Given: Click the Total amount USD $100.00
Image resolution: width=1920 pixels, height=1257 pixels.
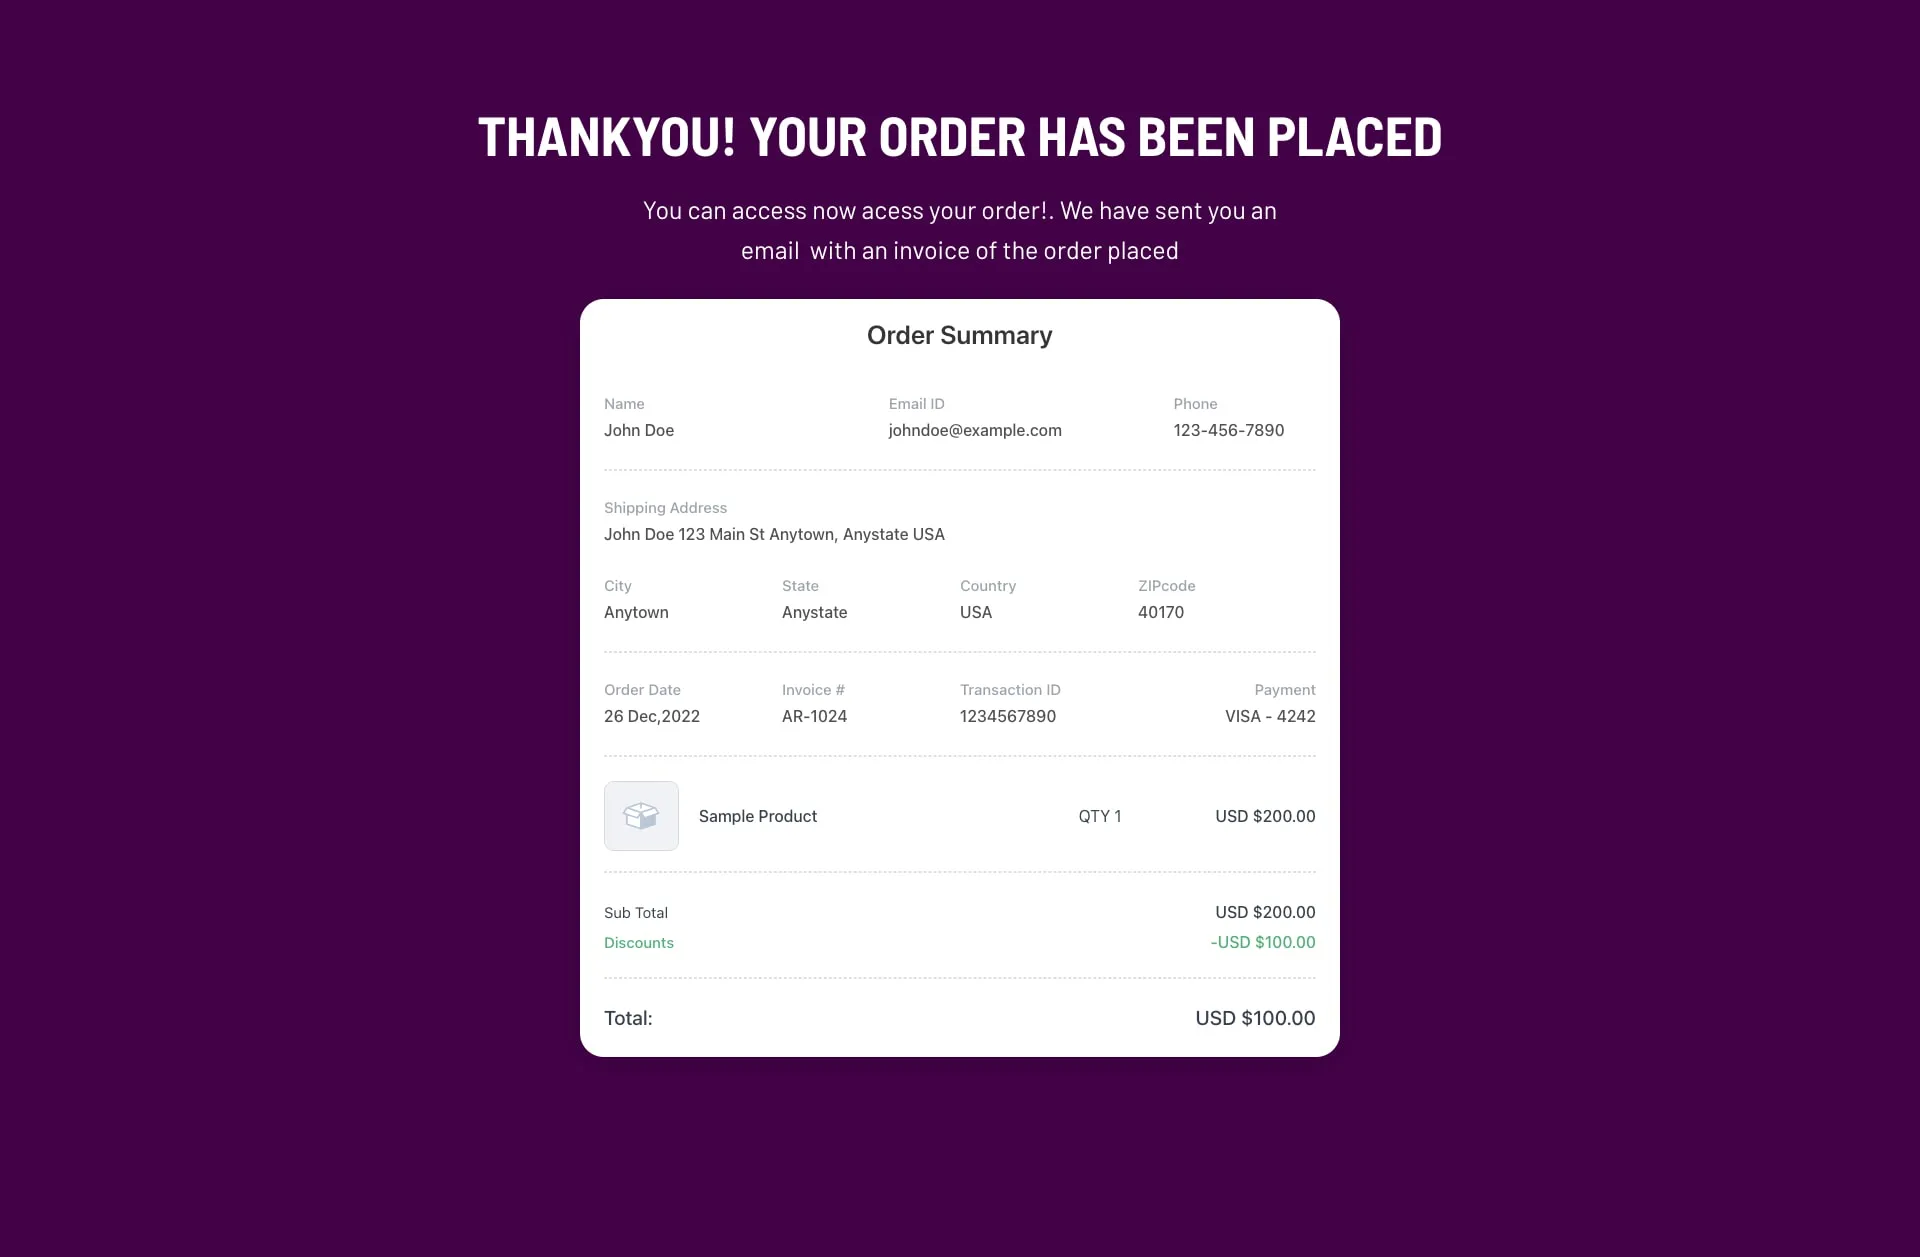Looking at the screenshot, I should tap(1255, 1019).
